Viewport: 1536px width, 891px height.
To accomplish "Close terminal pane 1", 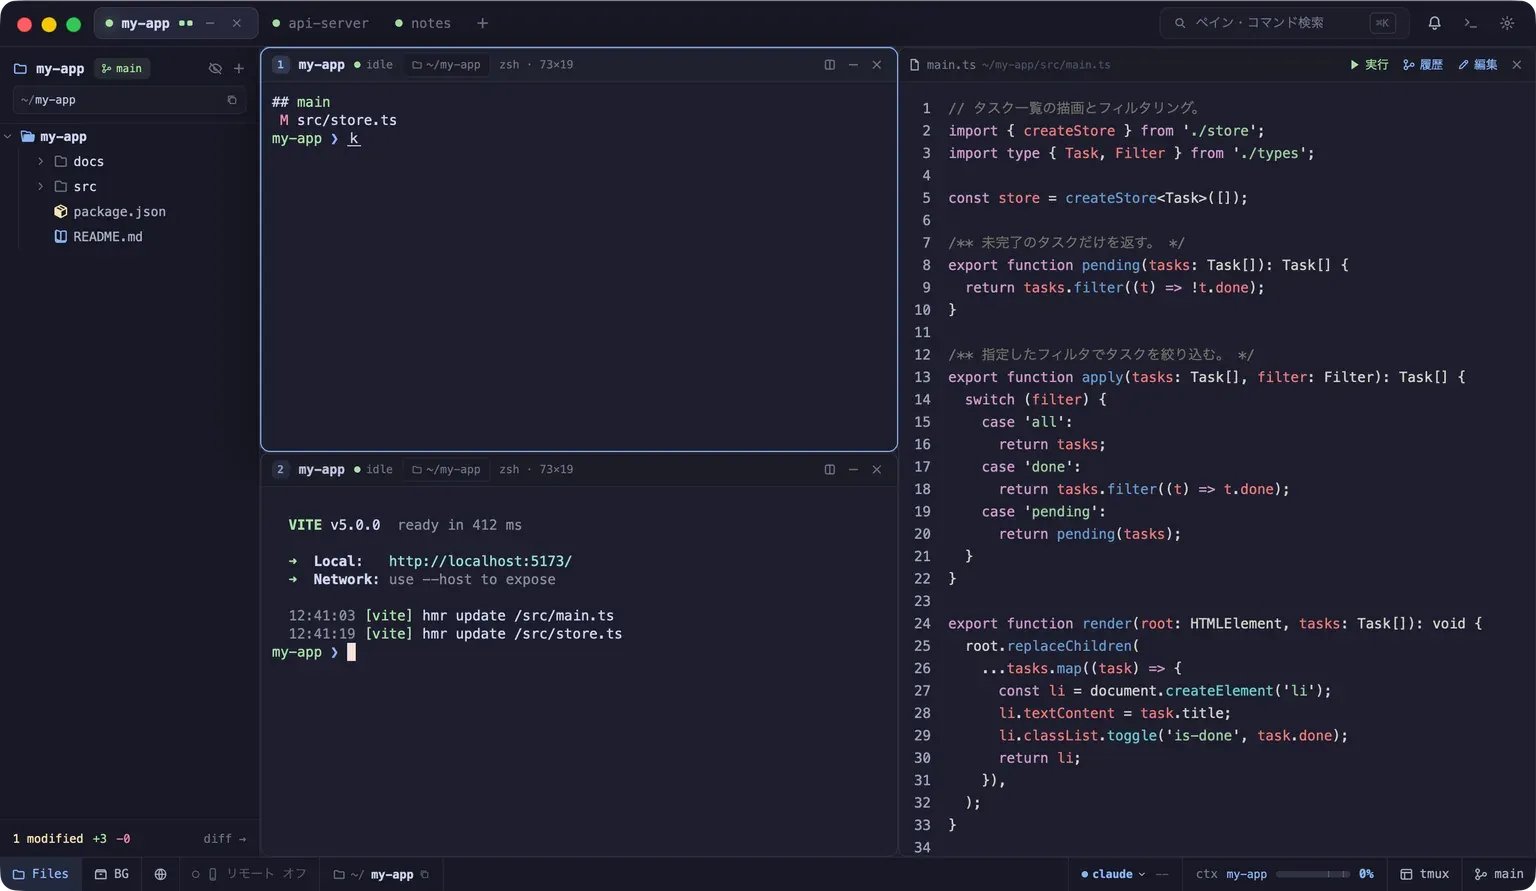I will point(877,65).
